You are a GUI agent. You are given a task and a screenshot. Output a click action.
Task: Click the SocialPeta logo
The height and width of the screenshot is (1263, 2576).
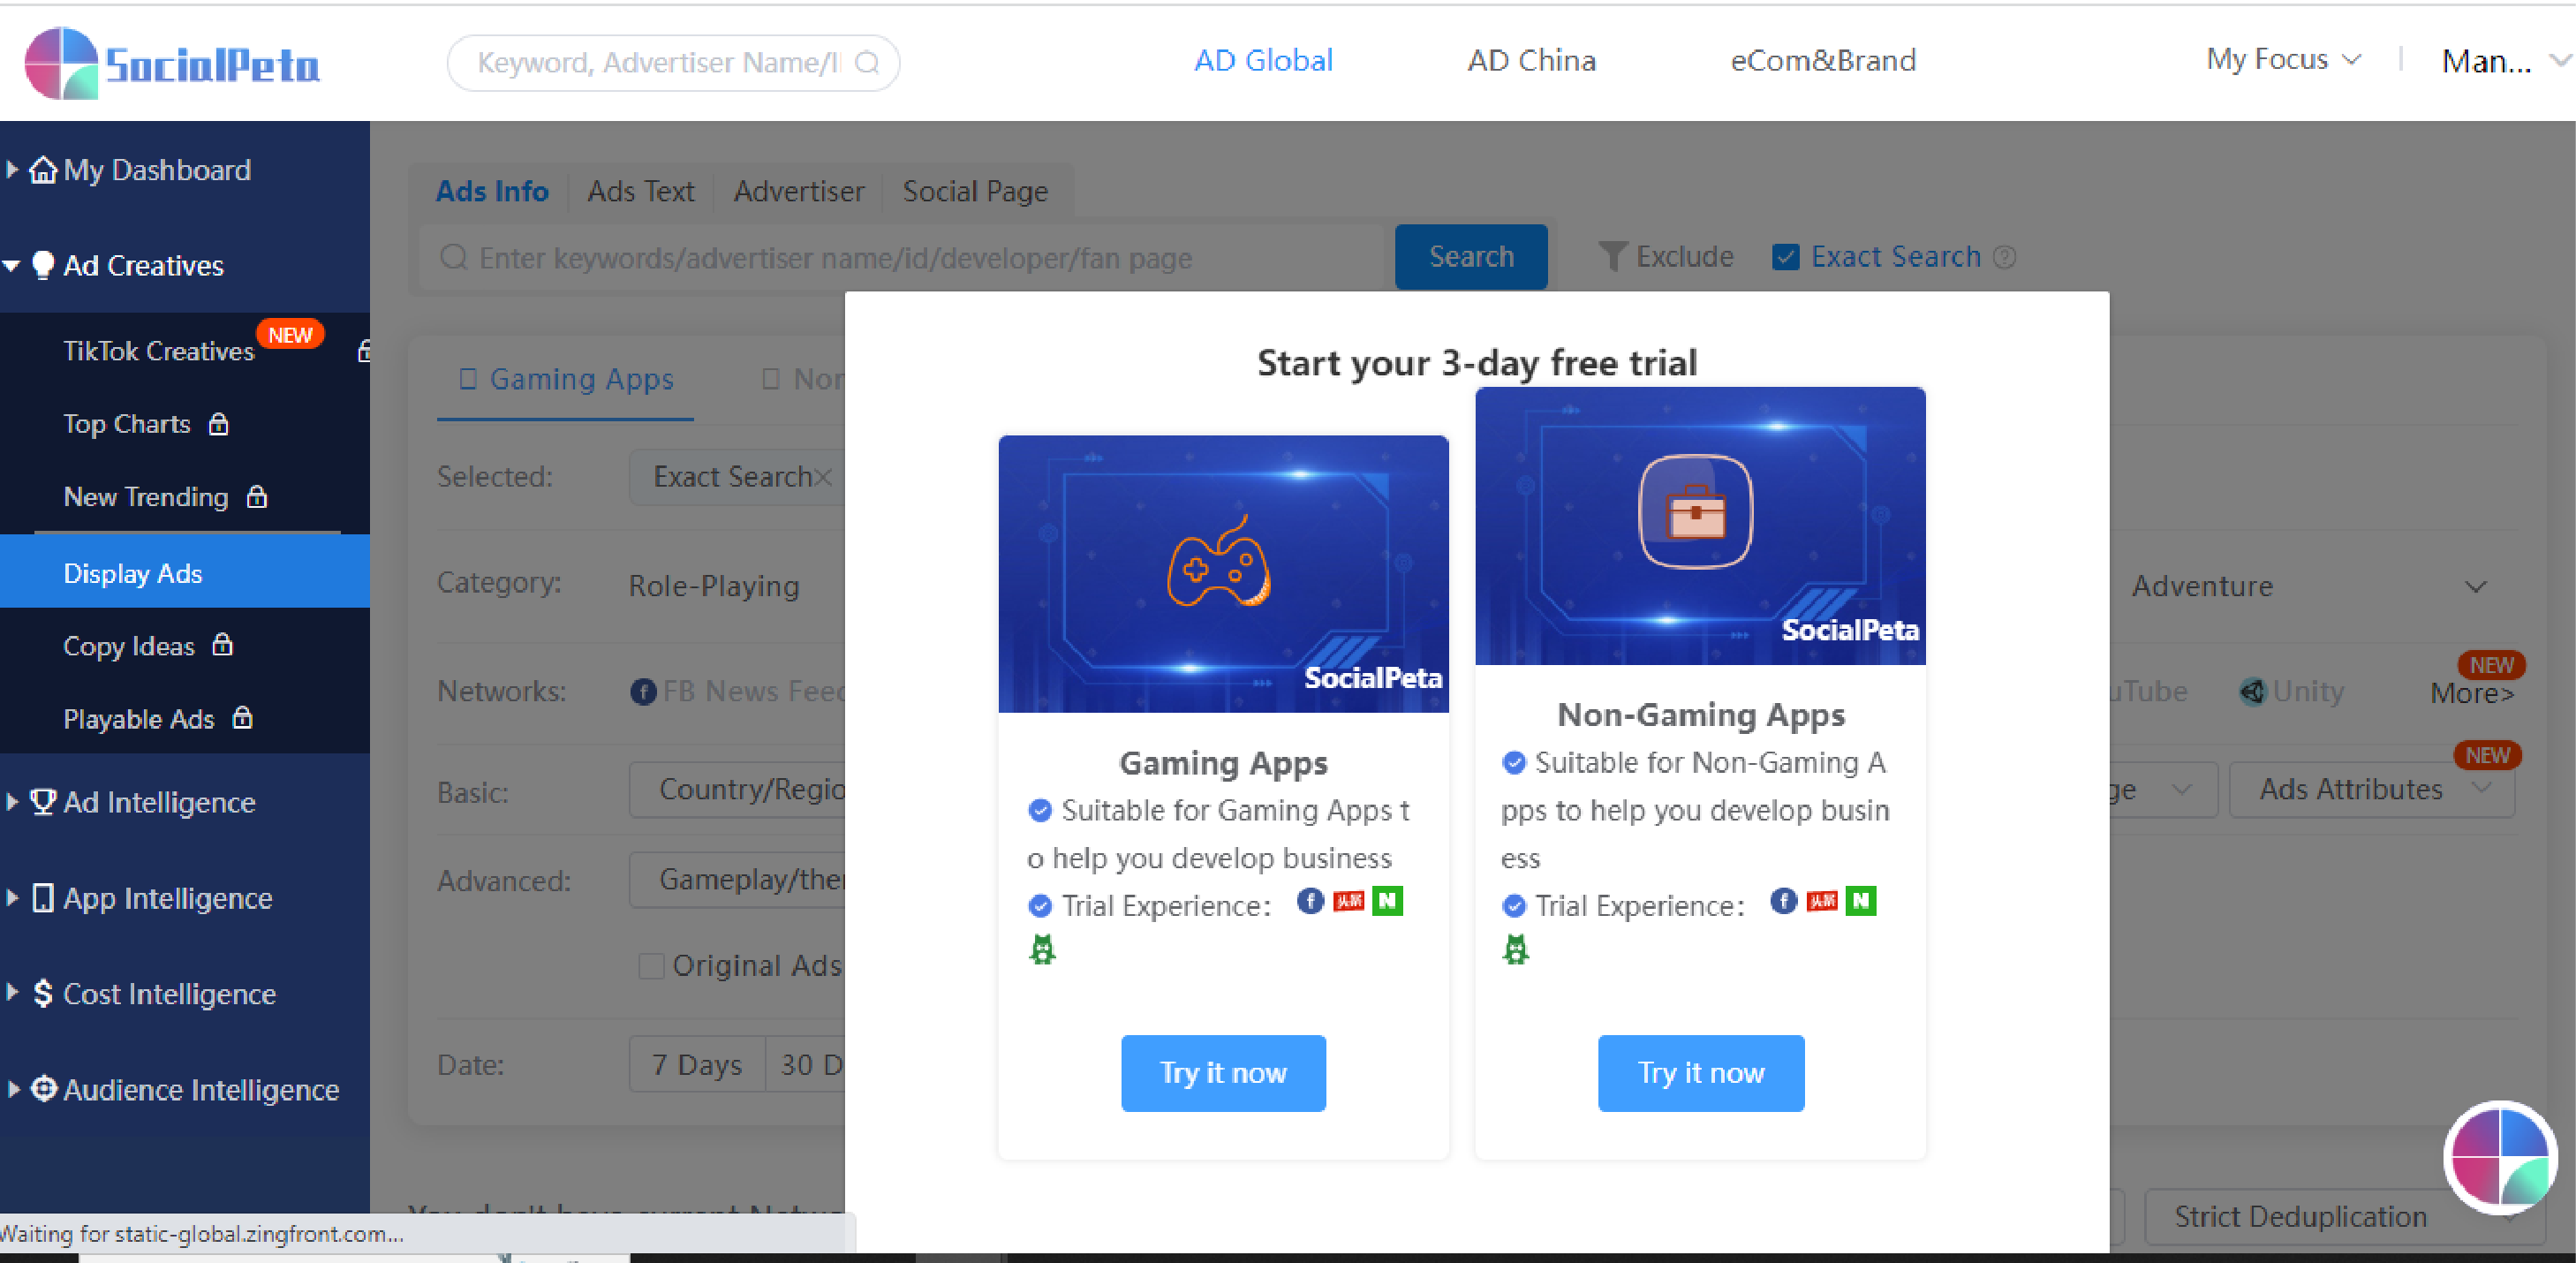(x=172, y=62)
